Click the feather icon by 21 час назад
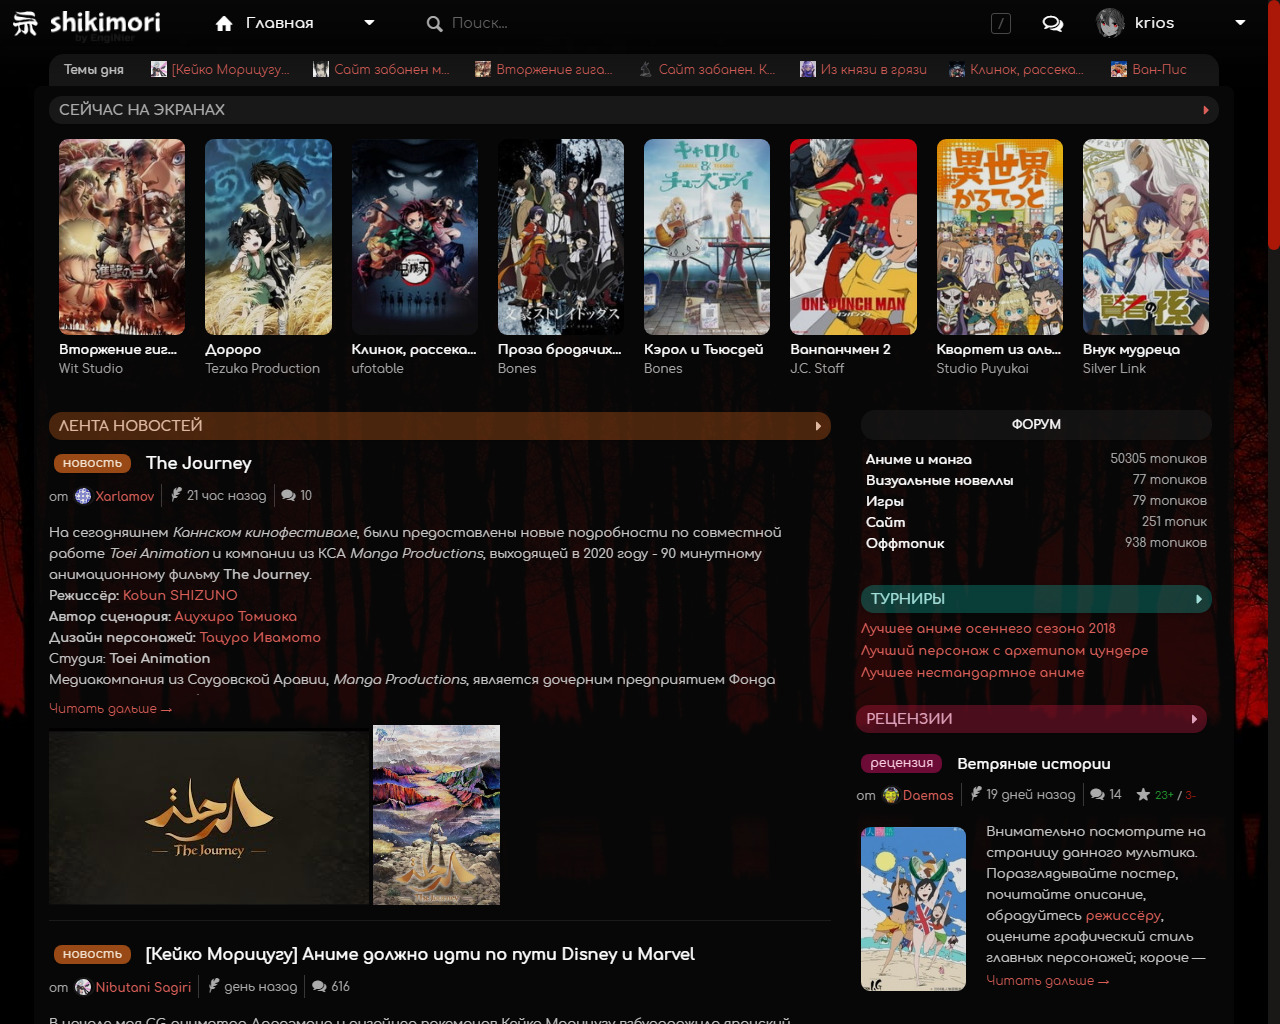 coord(176,495)
